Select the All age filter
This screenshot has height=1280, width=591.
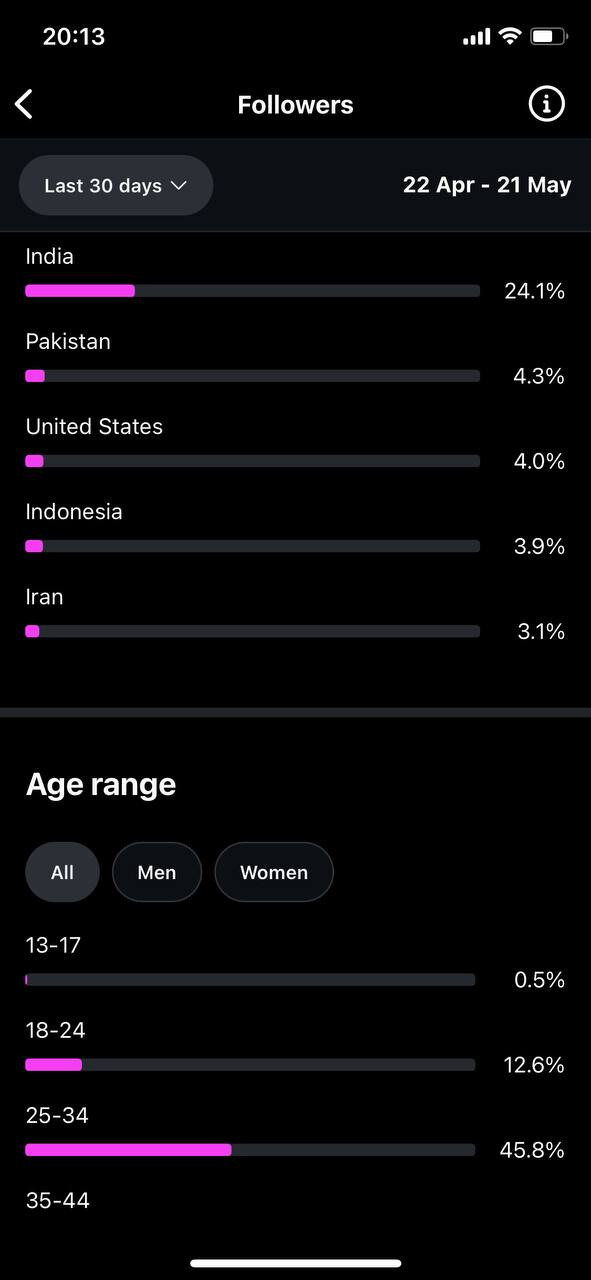coord(62,872)
